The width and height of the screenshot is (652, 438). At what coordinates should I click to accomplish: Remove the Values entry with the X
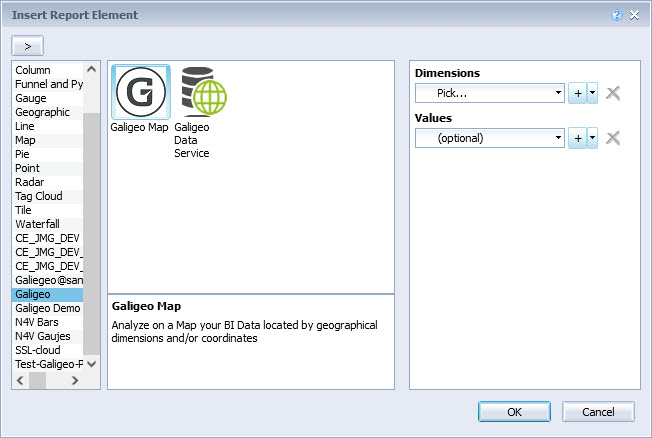(x=613, y=138)
